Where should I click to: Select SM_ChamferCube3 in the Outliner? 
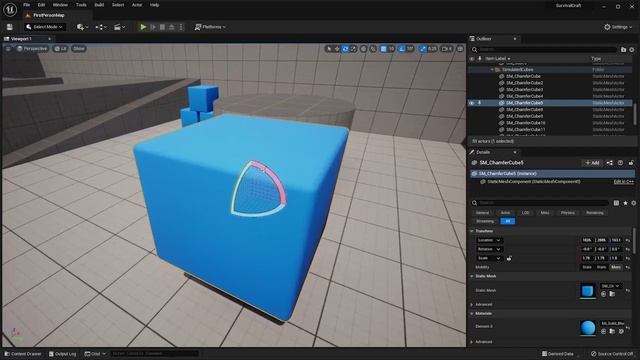(525, 89)
